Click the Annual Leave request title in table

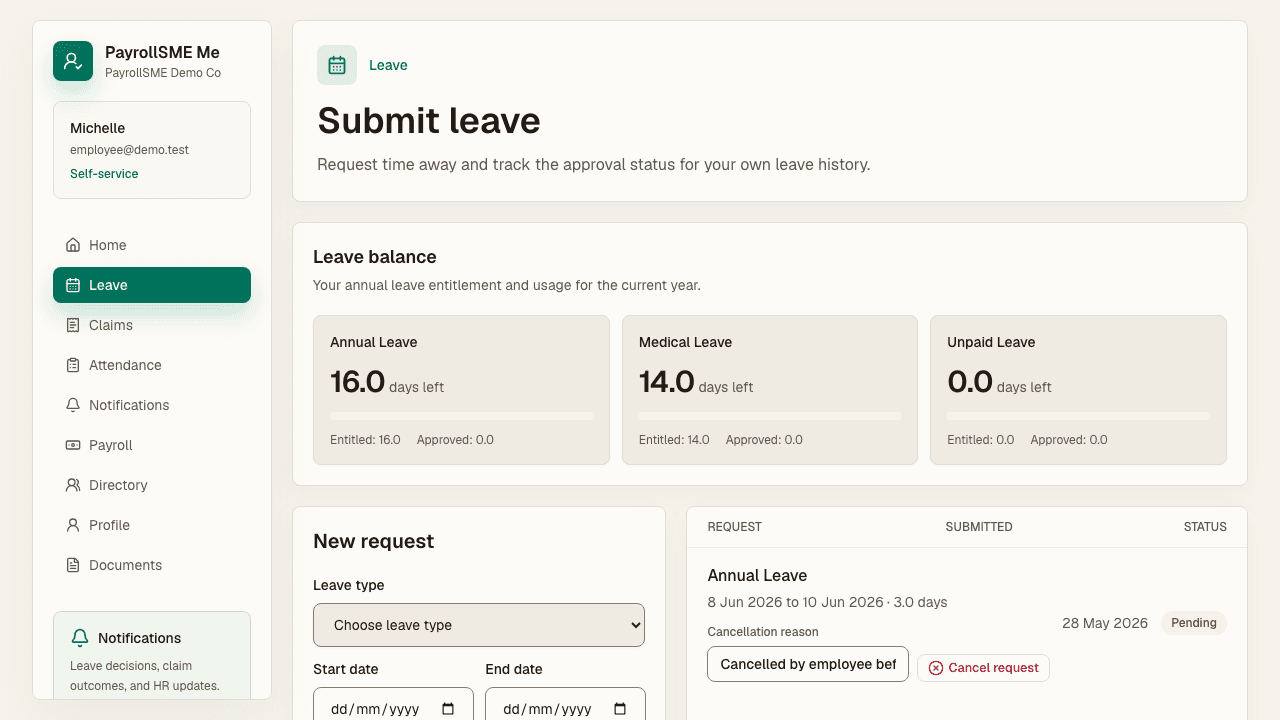(757, 575)
